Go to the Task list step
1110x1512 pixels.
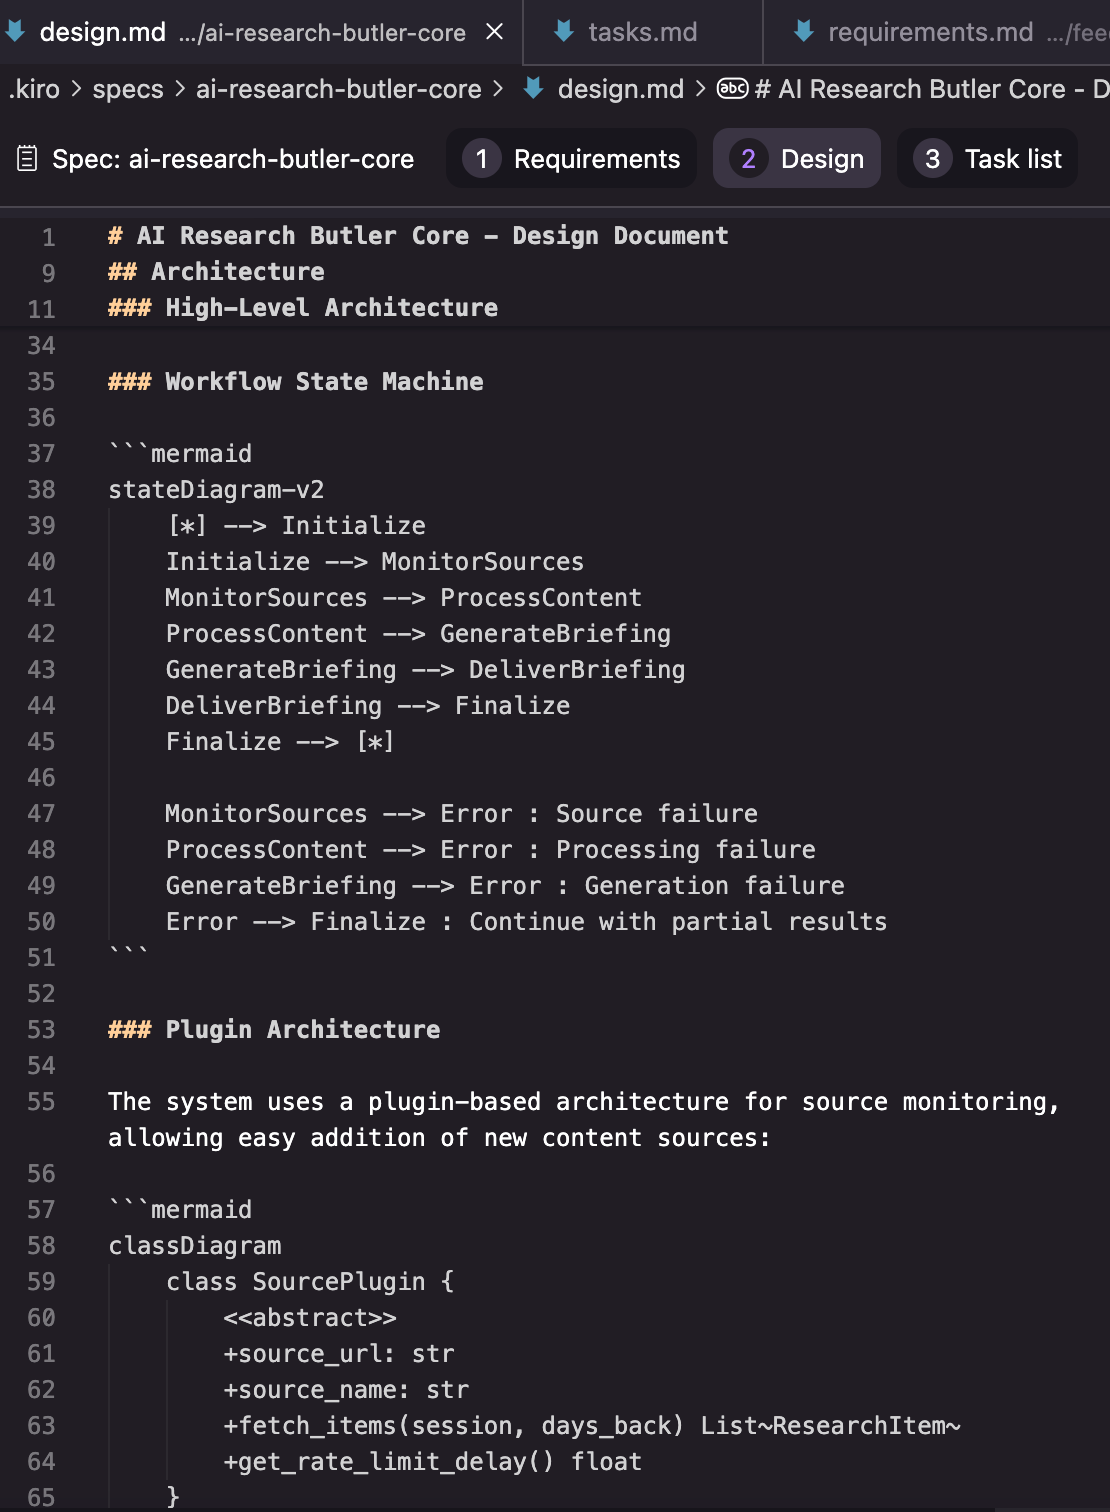(988, 158)
